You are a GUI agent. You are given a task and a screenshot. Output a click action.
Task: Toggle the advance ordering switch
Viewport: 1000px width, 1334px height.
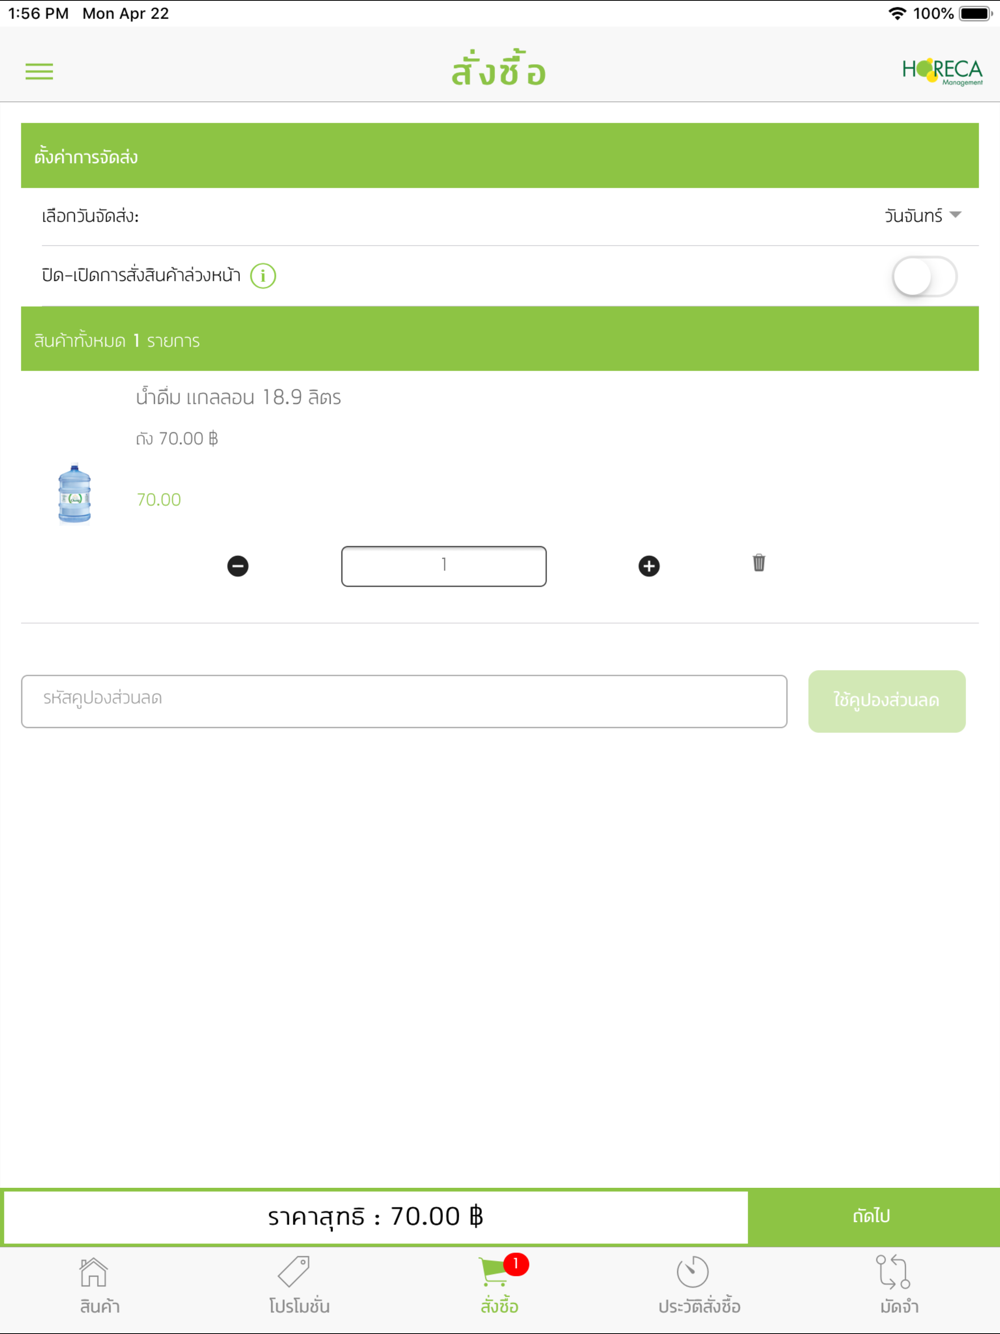[924, 277]
